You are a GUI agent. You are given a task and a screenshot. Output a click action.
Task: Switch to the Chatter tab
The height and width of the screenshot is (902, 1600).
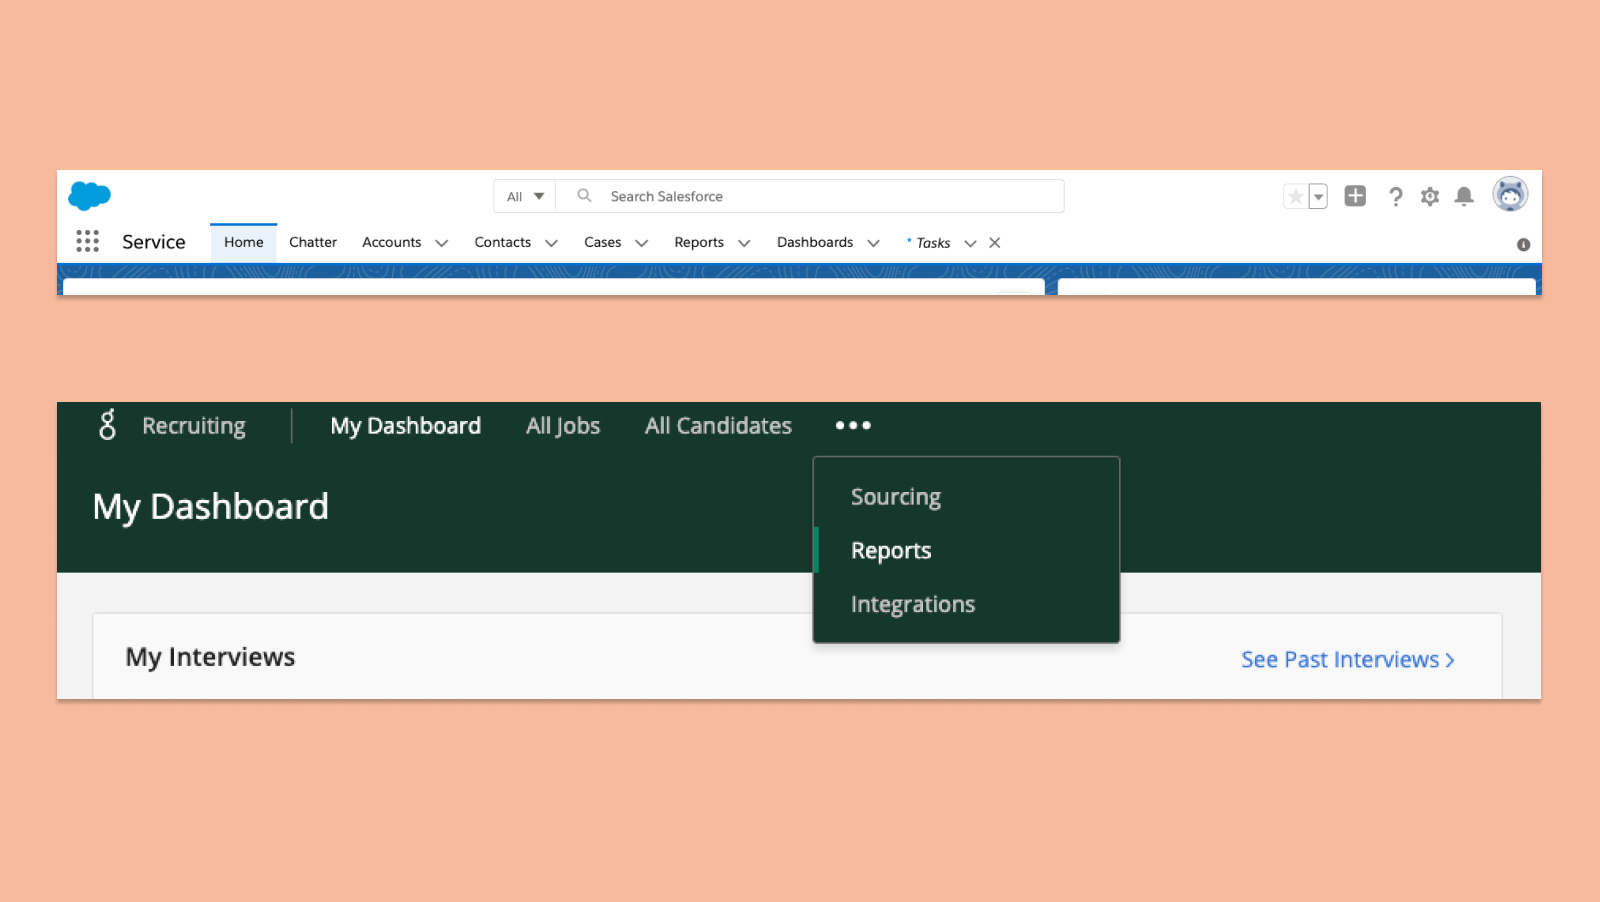click(313, 242)
